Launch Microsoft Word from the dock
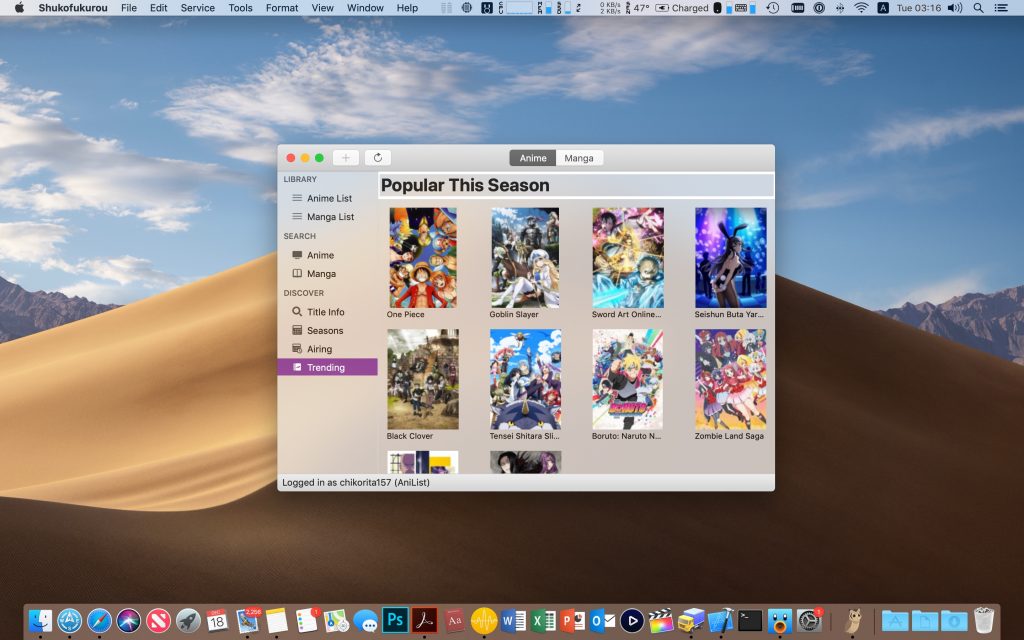Screen dimensions: 1024x640 pyautogui.click(x=514, y=620)
